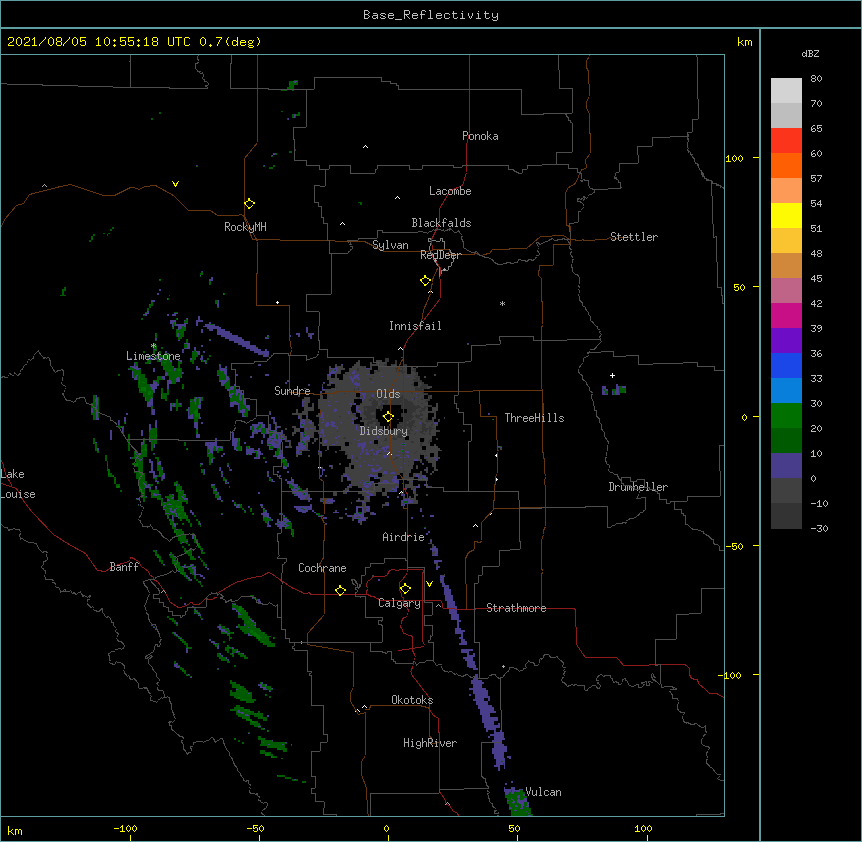This screenshot has width=862, height=842.
Task: Click the yellow diamond marker near RockyMH
Action: click(x=249, y=203)
